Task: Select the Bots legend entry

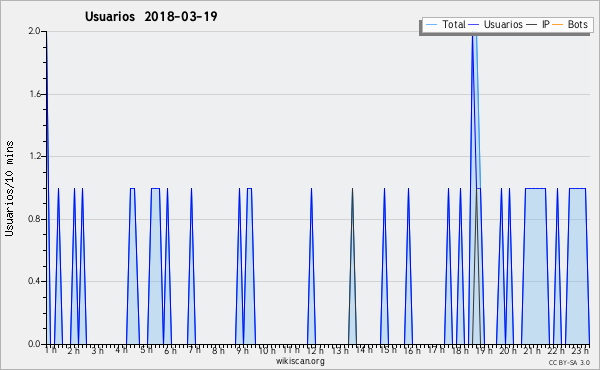Action: click(570, 24)
